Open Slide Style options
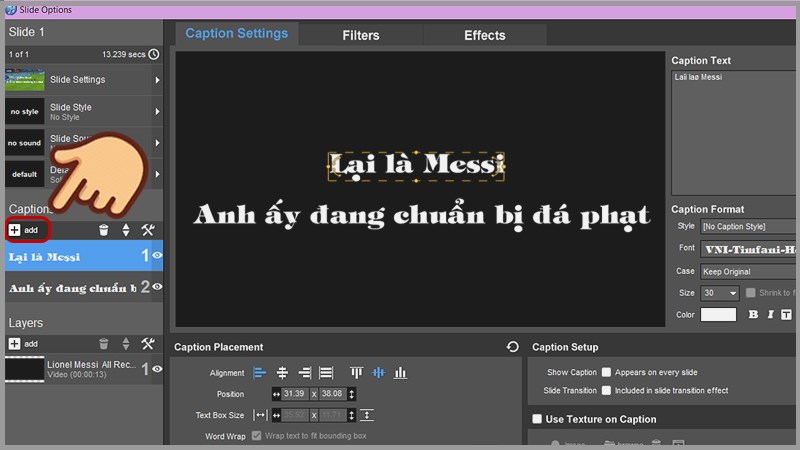The width and height of the screenshot is (800, 450). tap(70, 111)
